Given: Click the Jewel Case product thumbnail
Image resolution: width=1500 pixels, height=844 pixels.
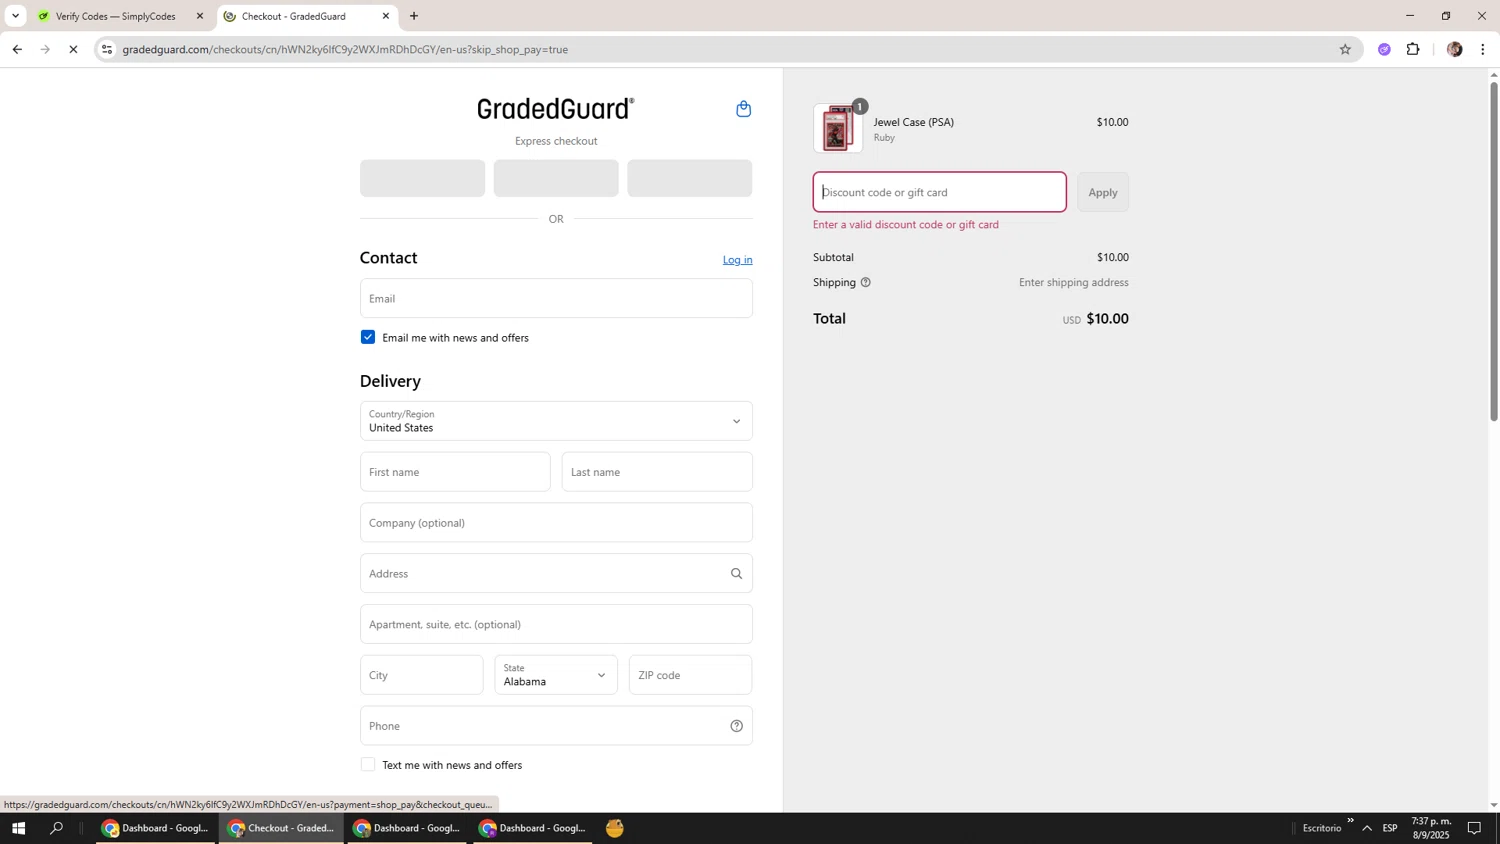Looking at the screenshot, I should point(838,128).
